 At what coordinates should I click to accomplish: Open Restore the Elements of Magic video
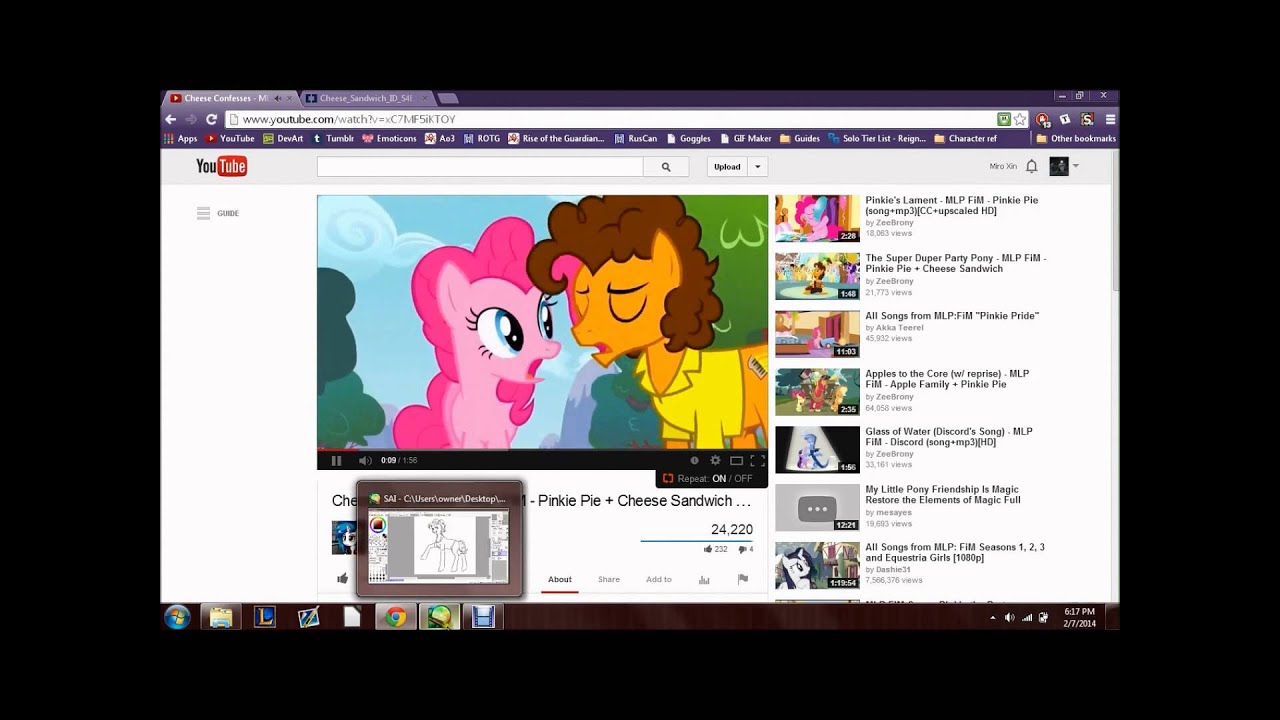(x=943, y=495)
